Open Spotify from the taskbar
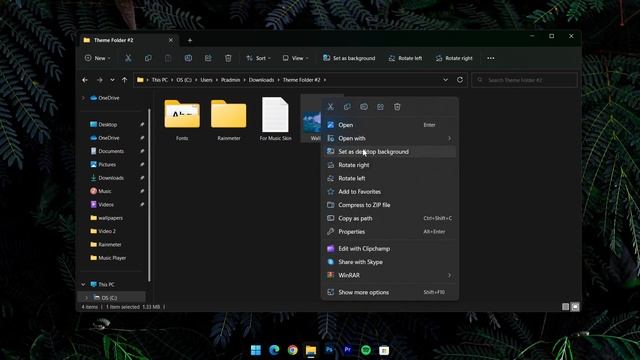 coord(366,350)
